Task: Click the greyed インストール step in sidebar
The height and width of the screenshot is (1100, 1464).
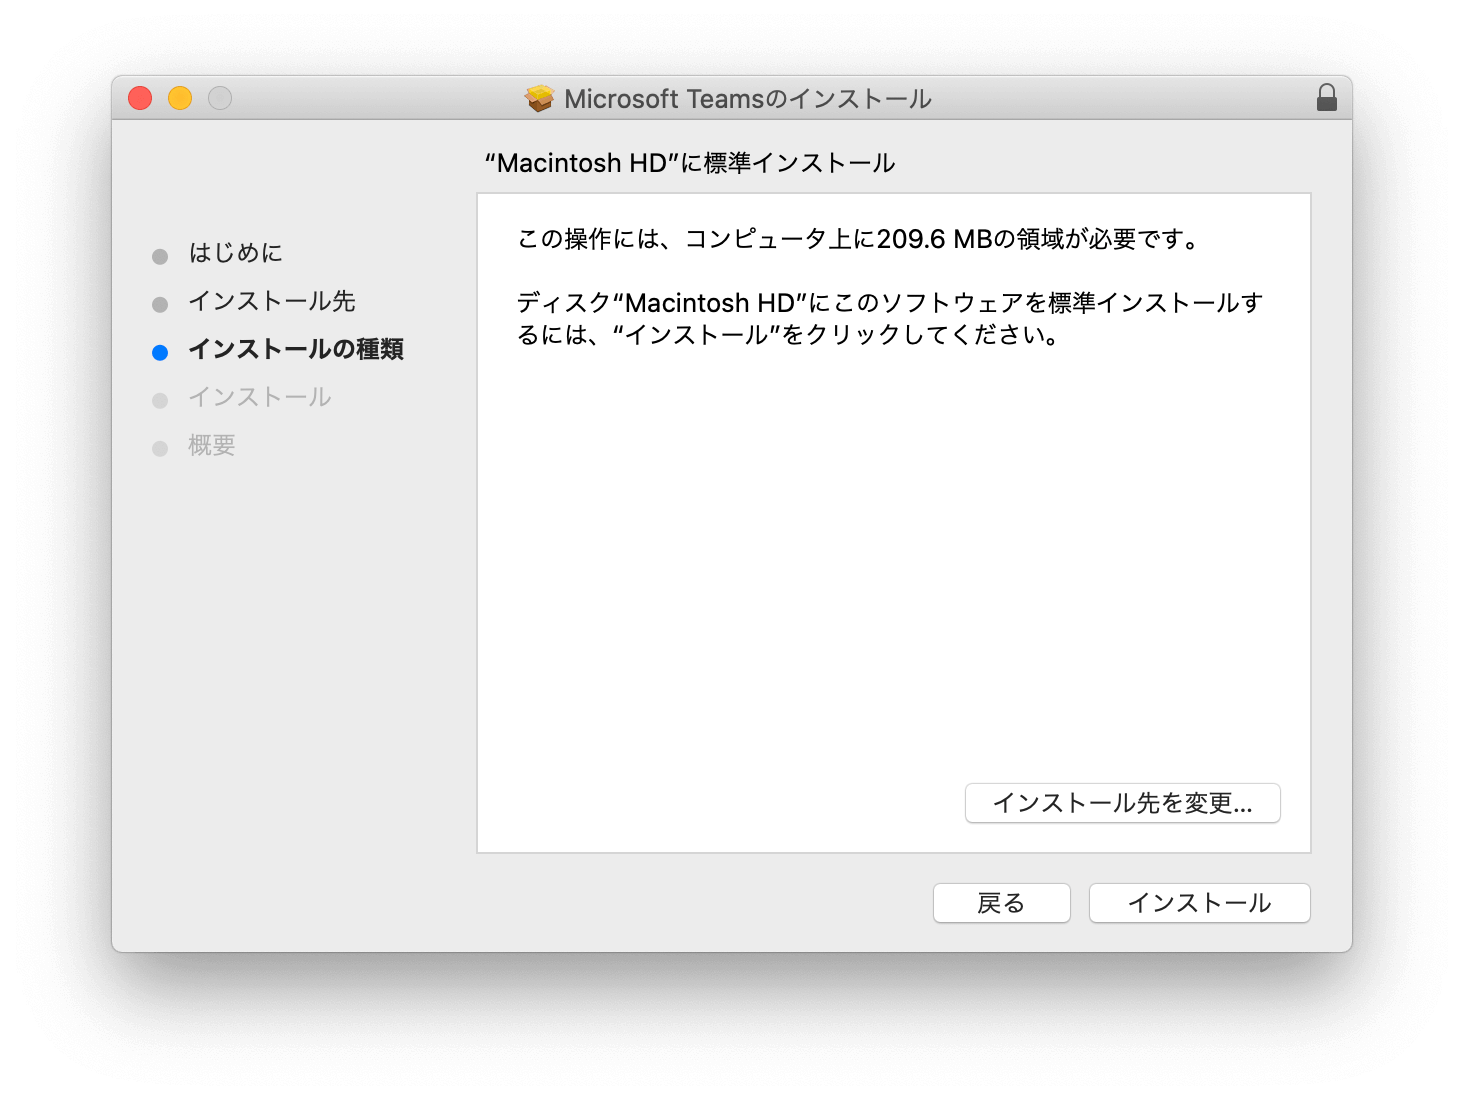Action: click(x=260, y=397)
